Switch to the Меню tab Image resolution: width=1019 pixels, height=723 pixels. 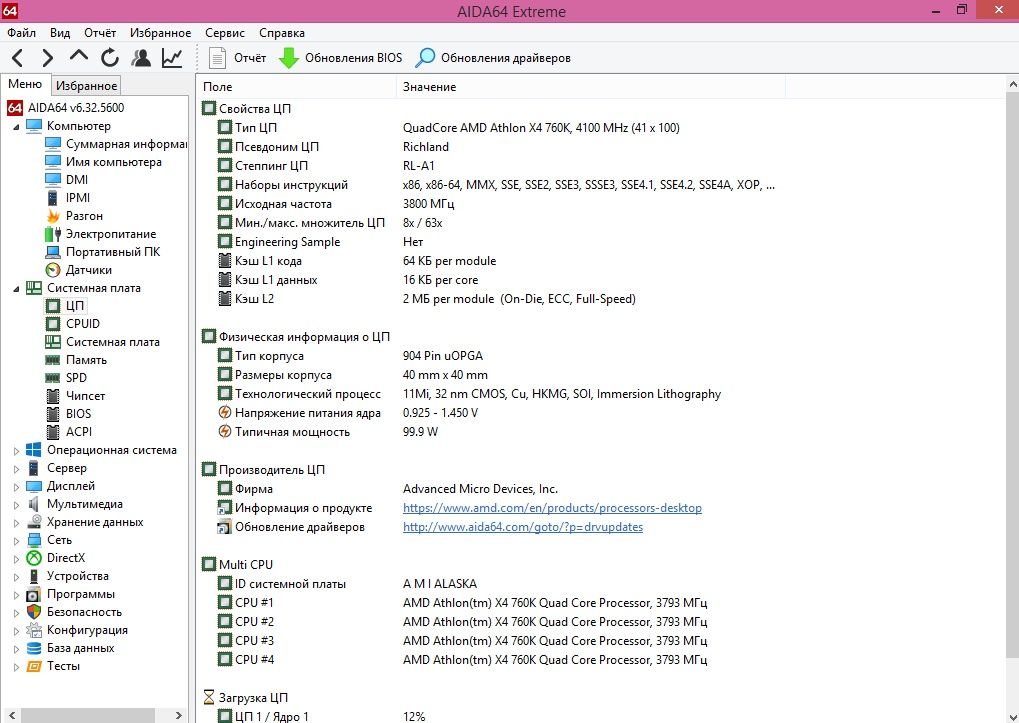[25, 84]
